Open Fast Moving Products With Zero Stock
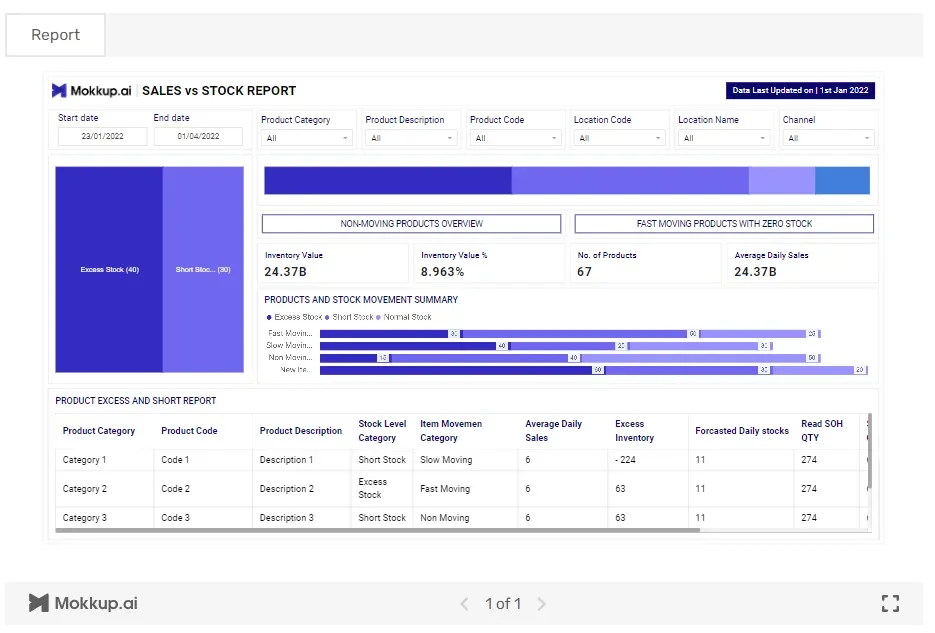 coord(724,224)
